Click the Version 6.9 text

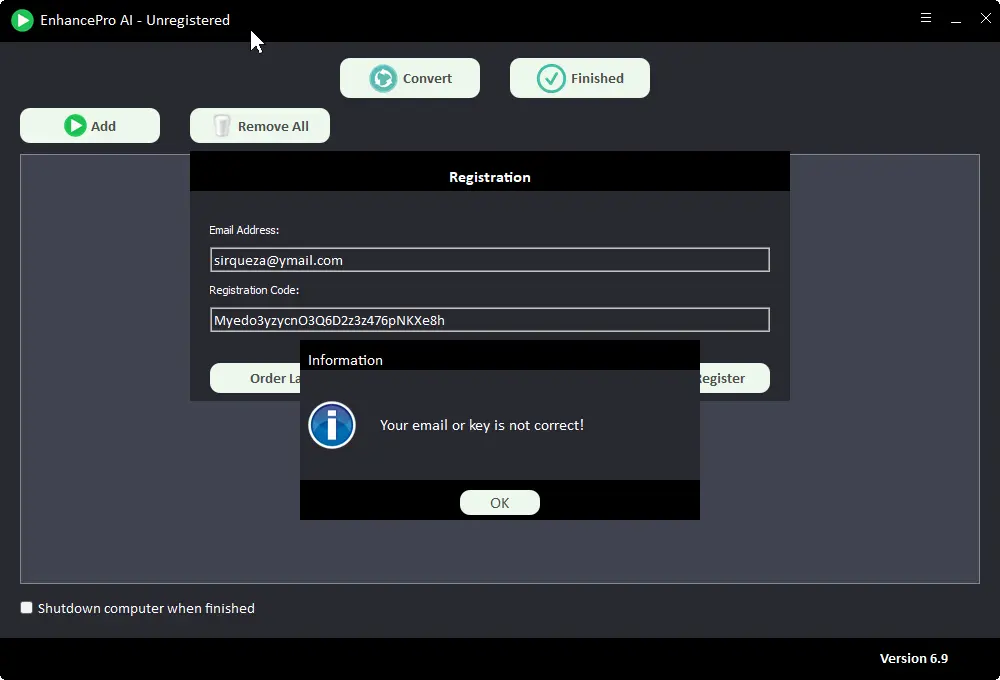(914, 658)
